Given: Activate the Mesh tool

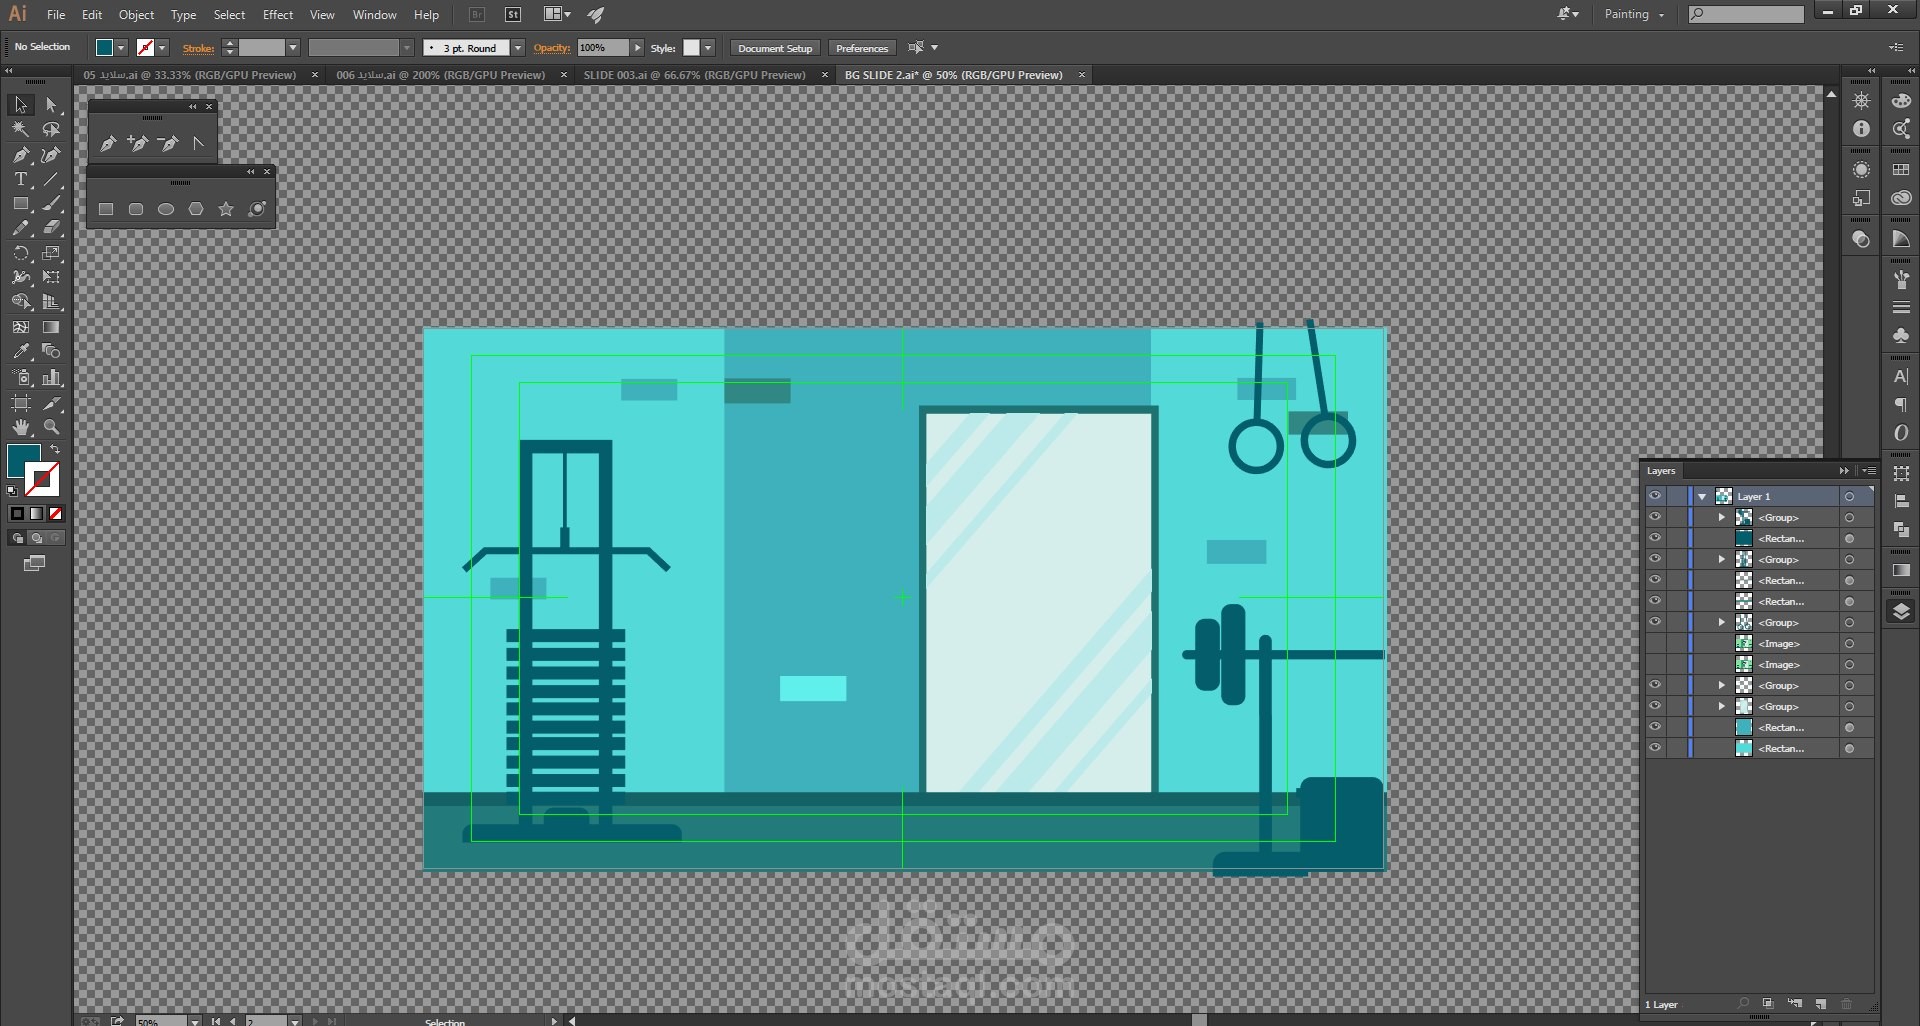Looking at the screenshot, I should pyautogui.click(x=20, y=327).
